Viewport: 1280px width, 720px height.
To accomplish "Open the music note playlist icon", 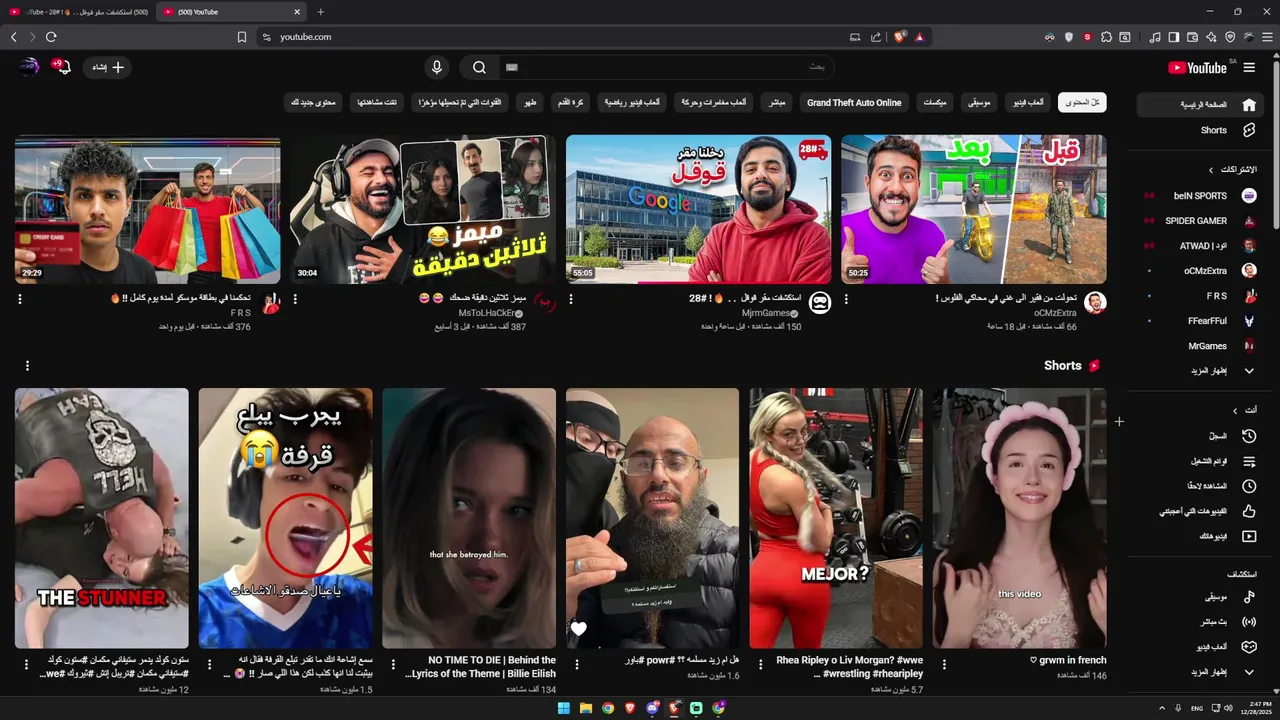I will [1155, 37].
